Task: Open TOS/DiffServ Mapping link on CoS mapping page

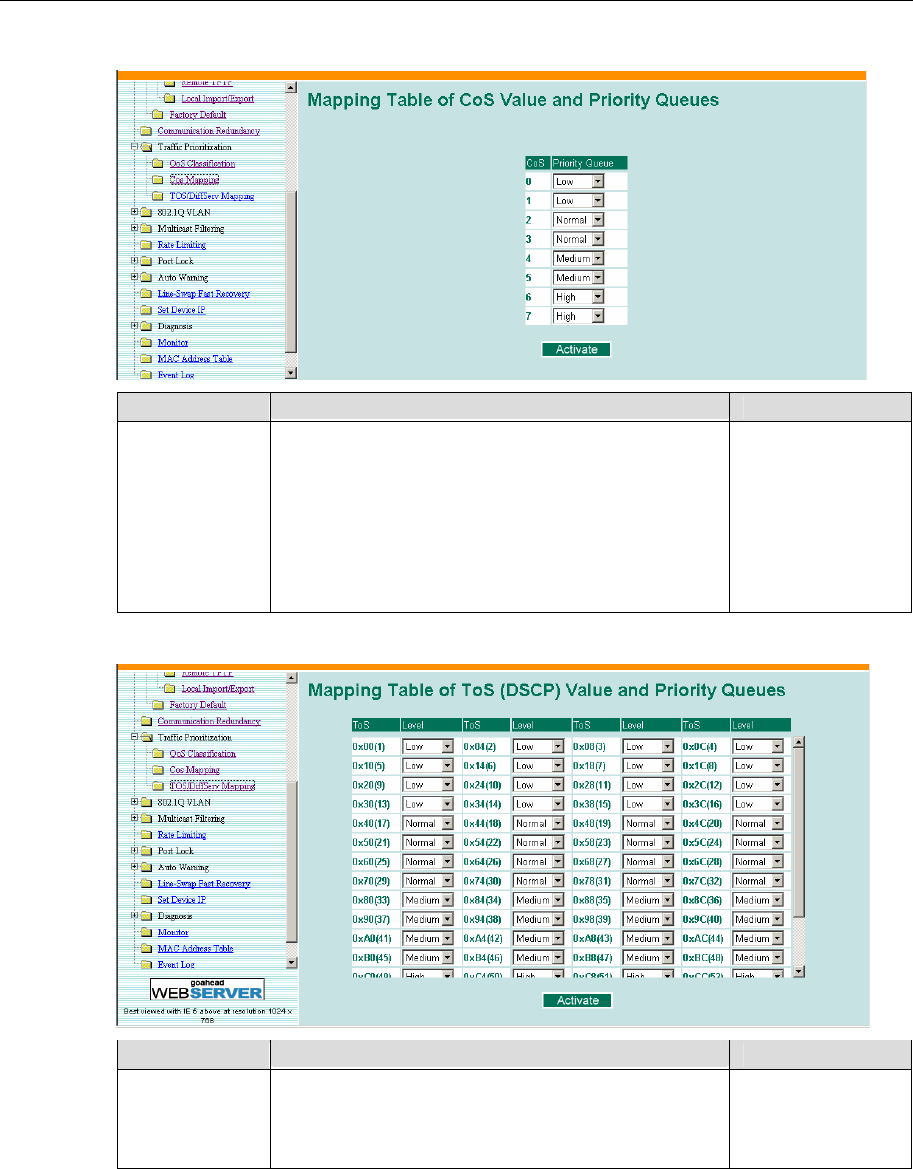Action: (x=212, y=196)
